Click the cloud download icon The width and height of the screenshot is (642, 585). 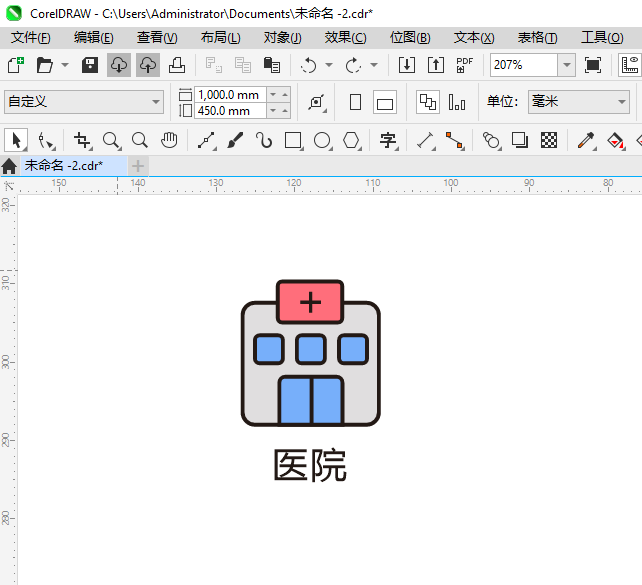[119, 65]
